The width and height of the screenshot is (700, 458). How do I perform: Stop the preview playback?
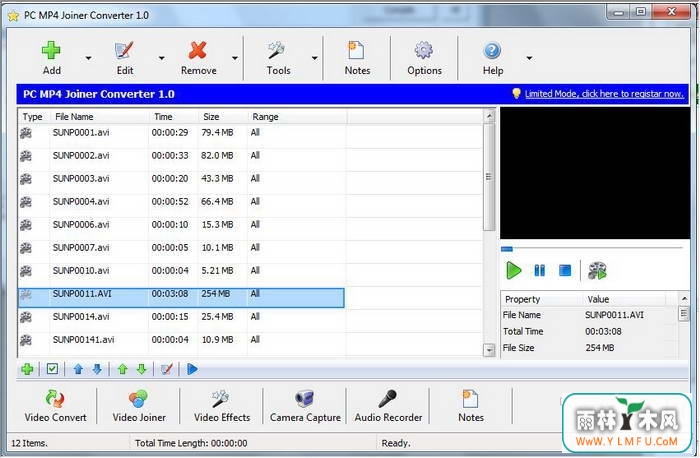565,271
